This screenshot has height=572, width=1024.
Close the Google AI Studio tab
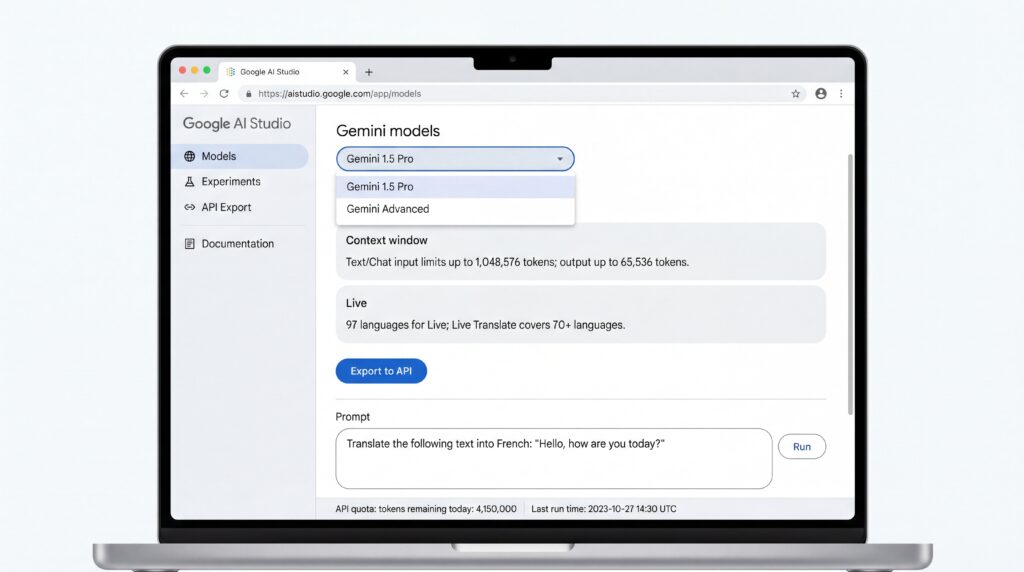coord(345,72)
